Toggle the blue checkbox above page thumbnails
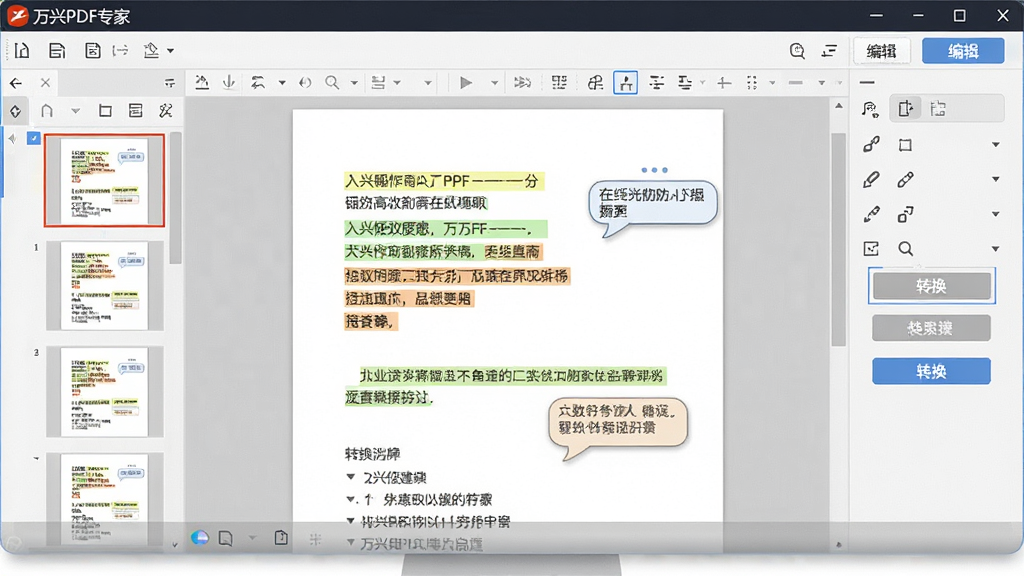This screenshot has width=1024, height=576. coord(33,138)
